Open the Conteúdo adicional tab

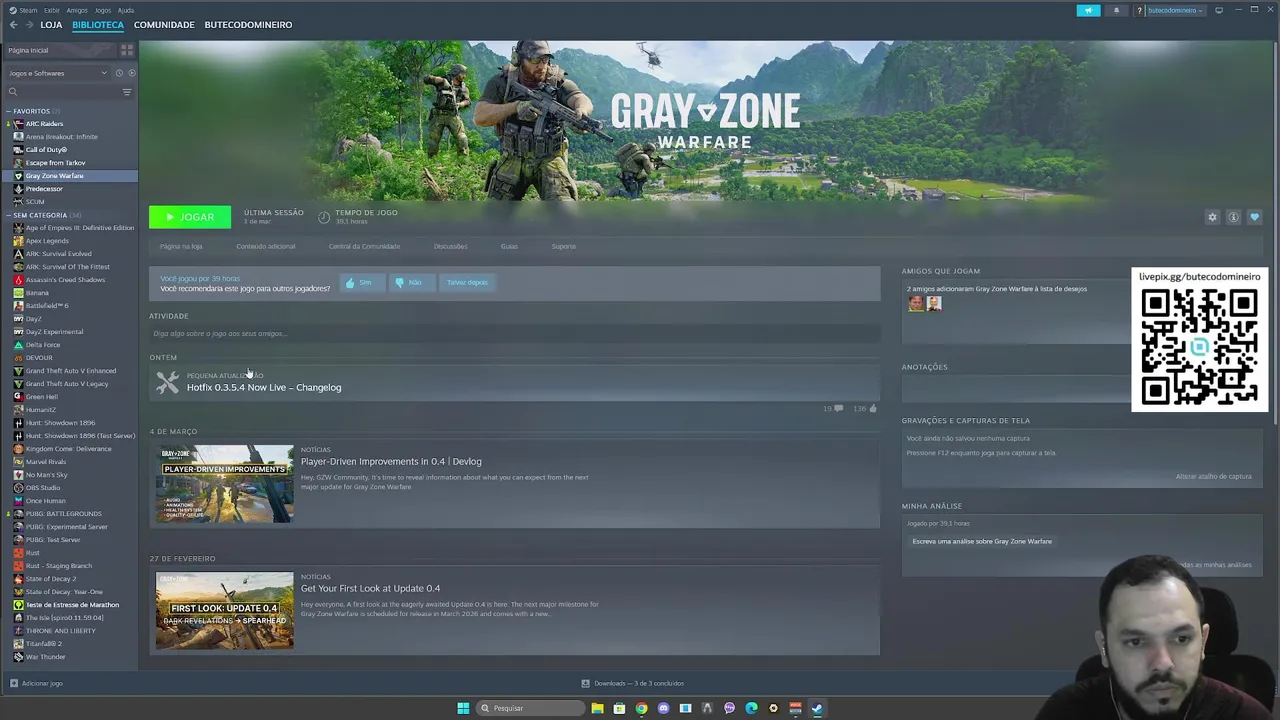coord(266,246)
